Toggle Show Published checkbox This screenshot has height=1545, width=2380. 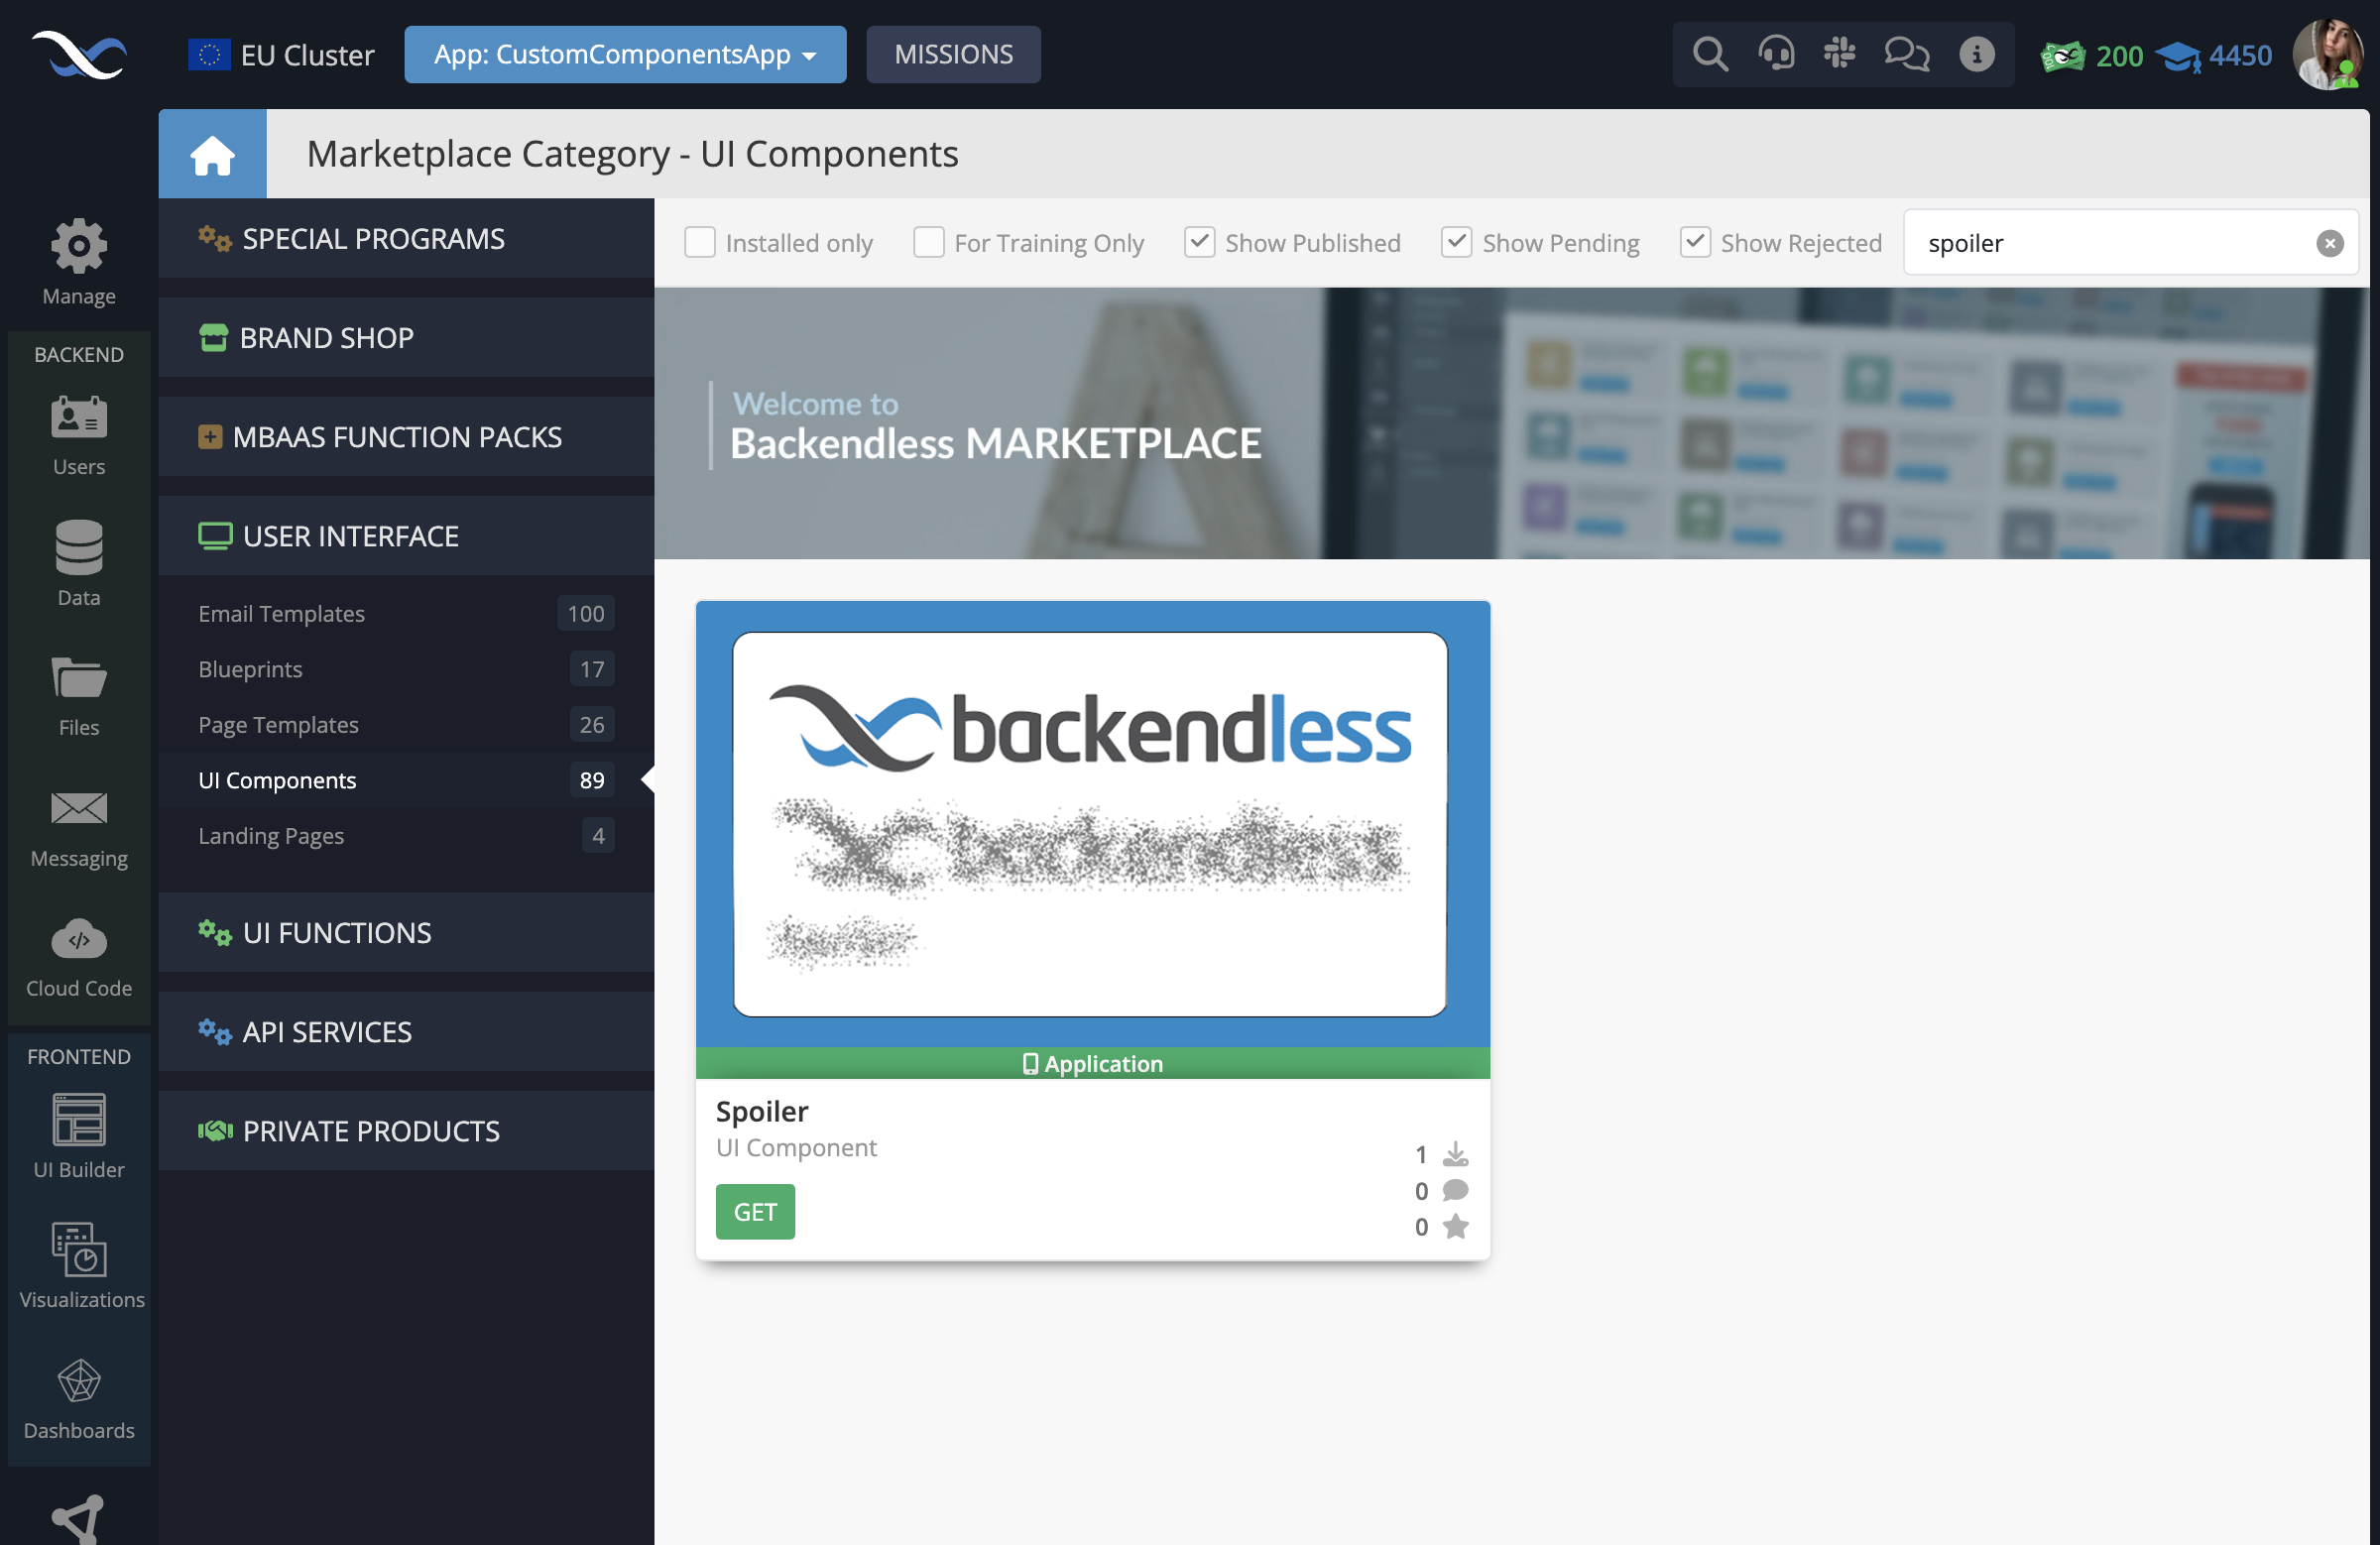click(1199, 241)
